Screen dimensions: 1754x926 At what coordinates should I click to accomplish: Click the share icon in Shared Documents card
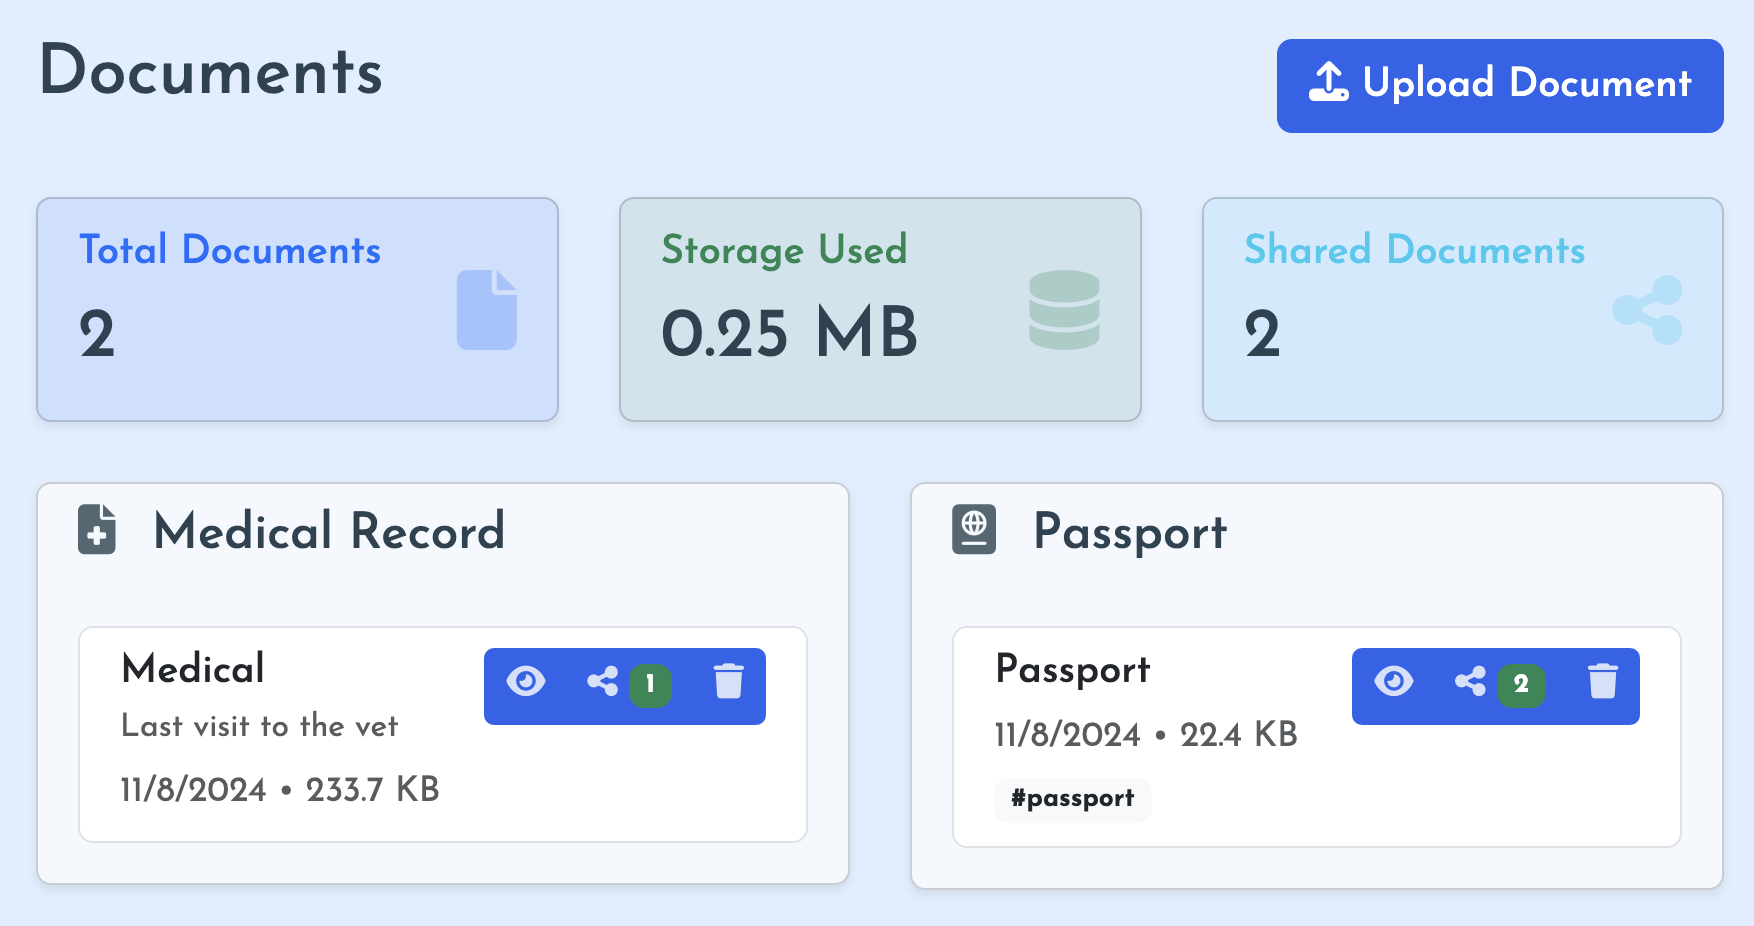(x=1647, y=310)
